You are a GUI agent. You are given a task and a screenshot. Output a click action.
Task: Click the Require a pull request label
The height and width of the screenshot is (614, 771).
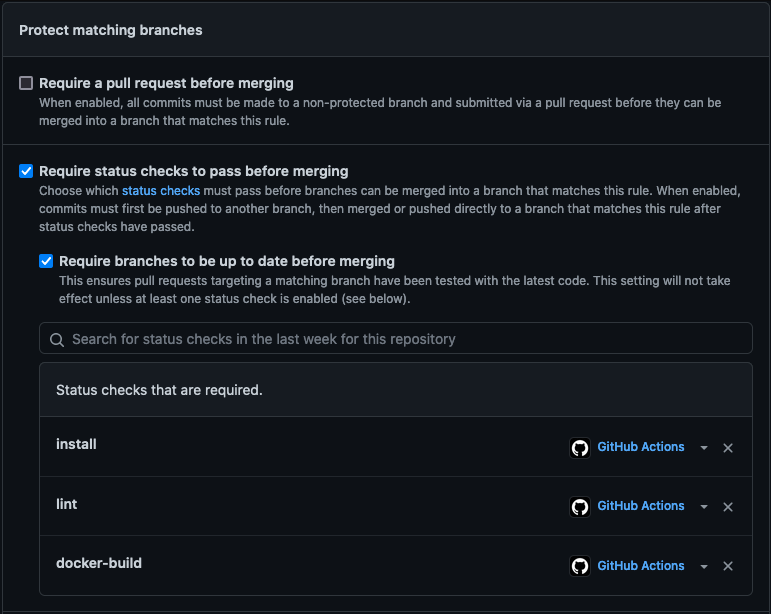click(166, 83)
